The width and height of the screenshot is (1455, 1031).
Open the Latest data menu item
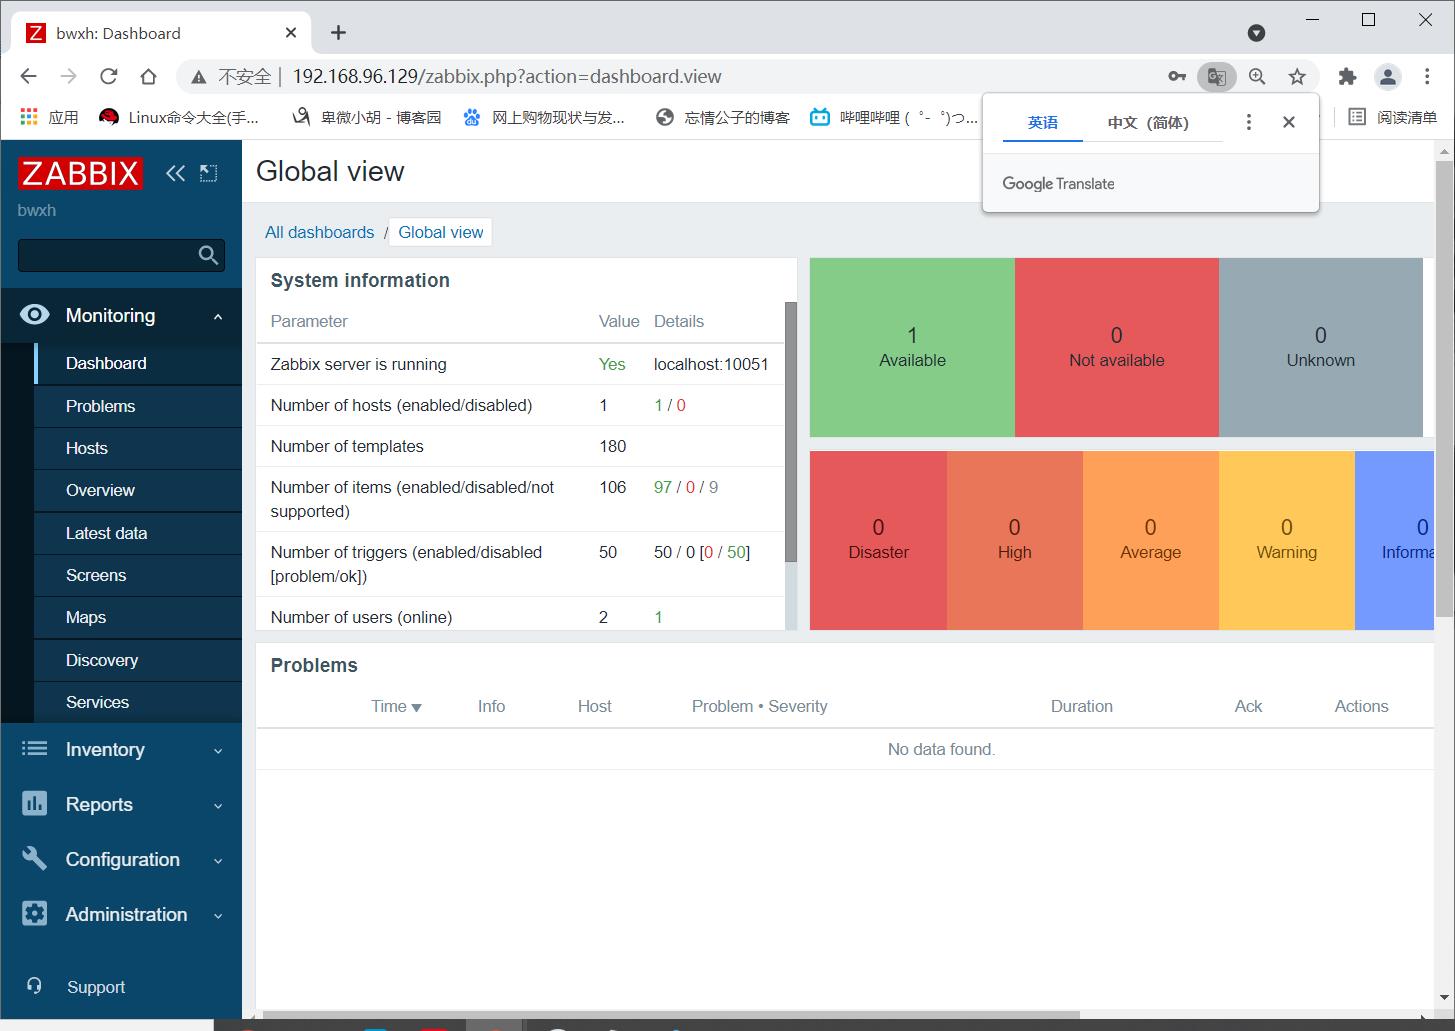tap(138, 533)
